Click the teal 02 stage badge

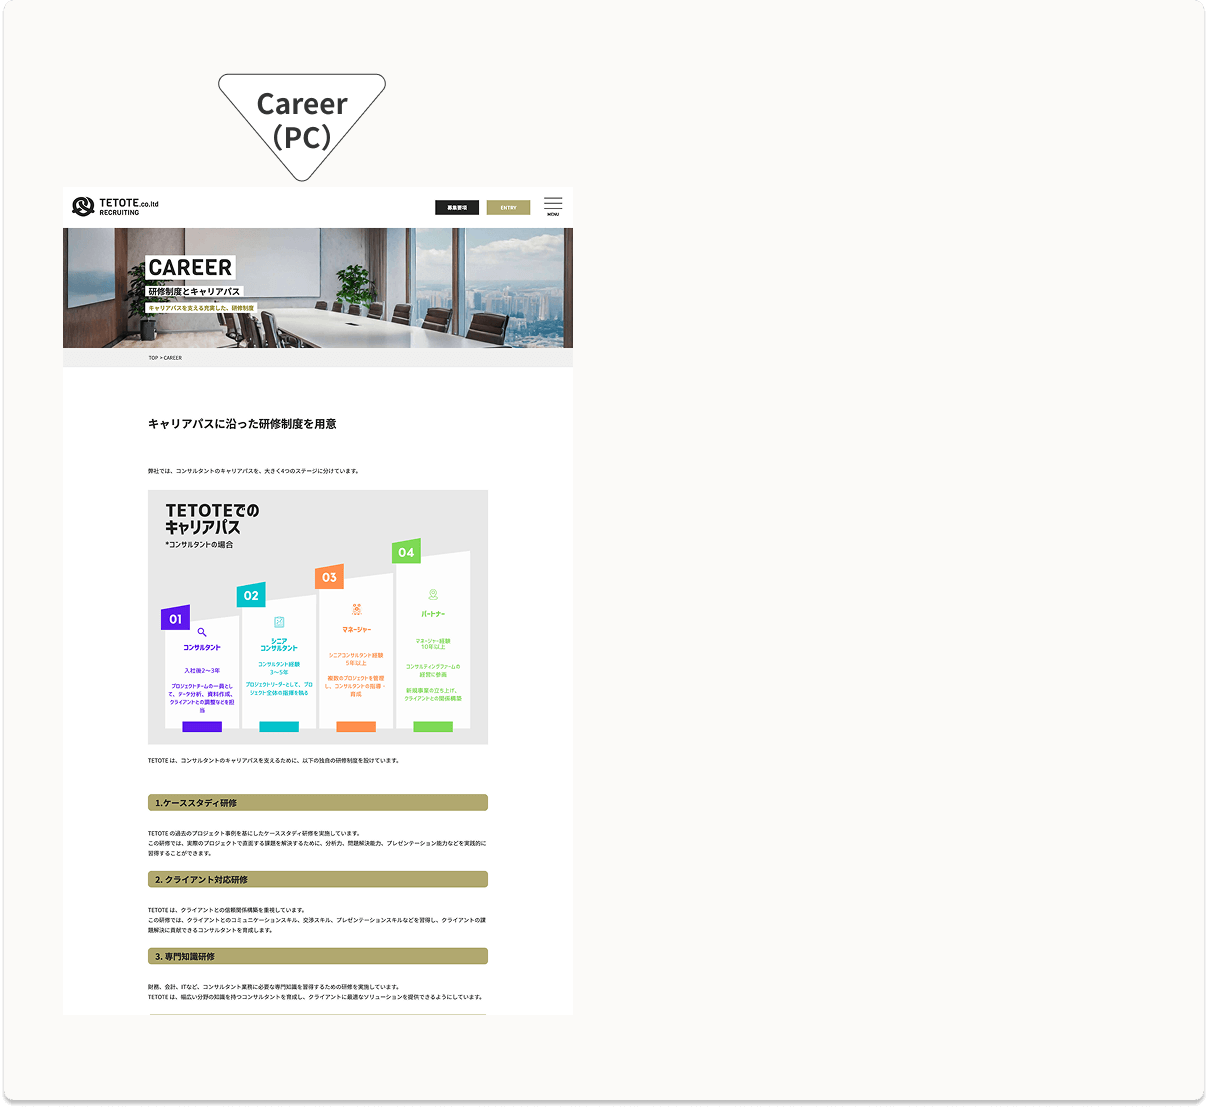[x=251, y=595]
